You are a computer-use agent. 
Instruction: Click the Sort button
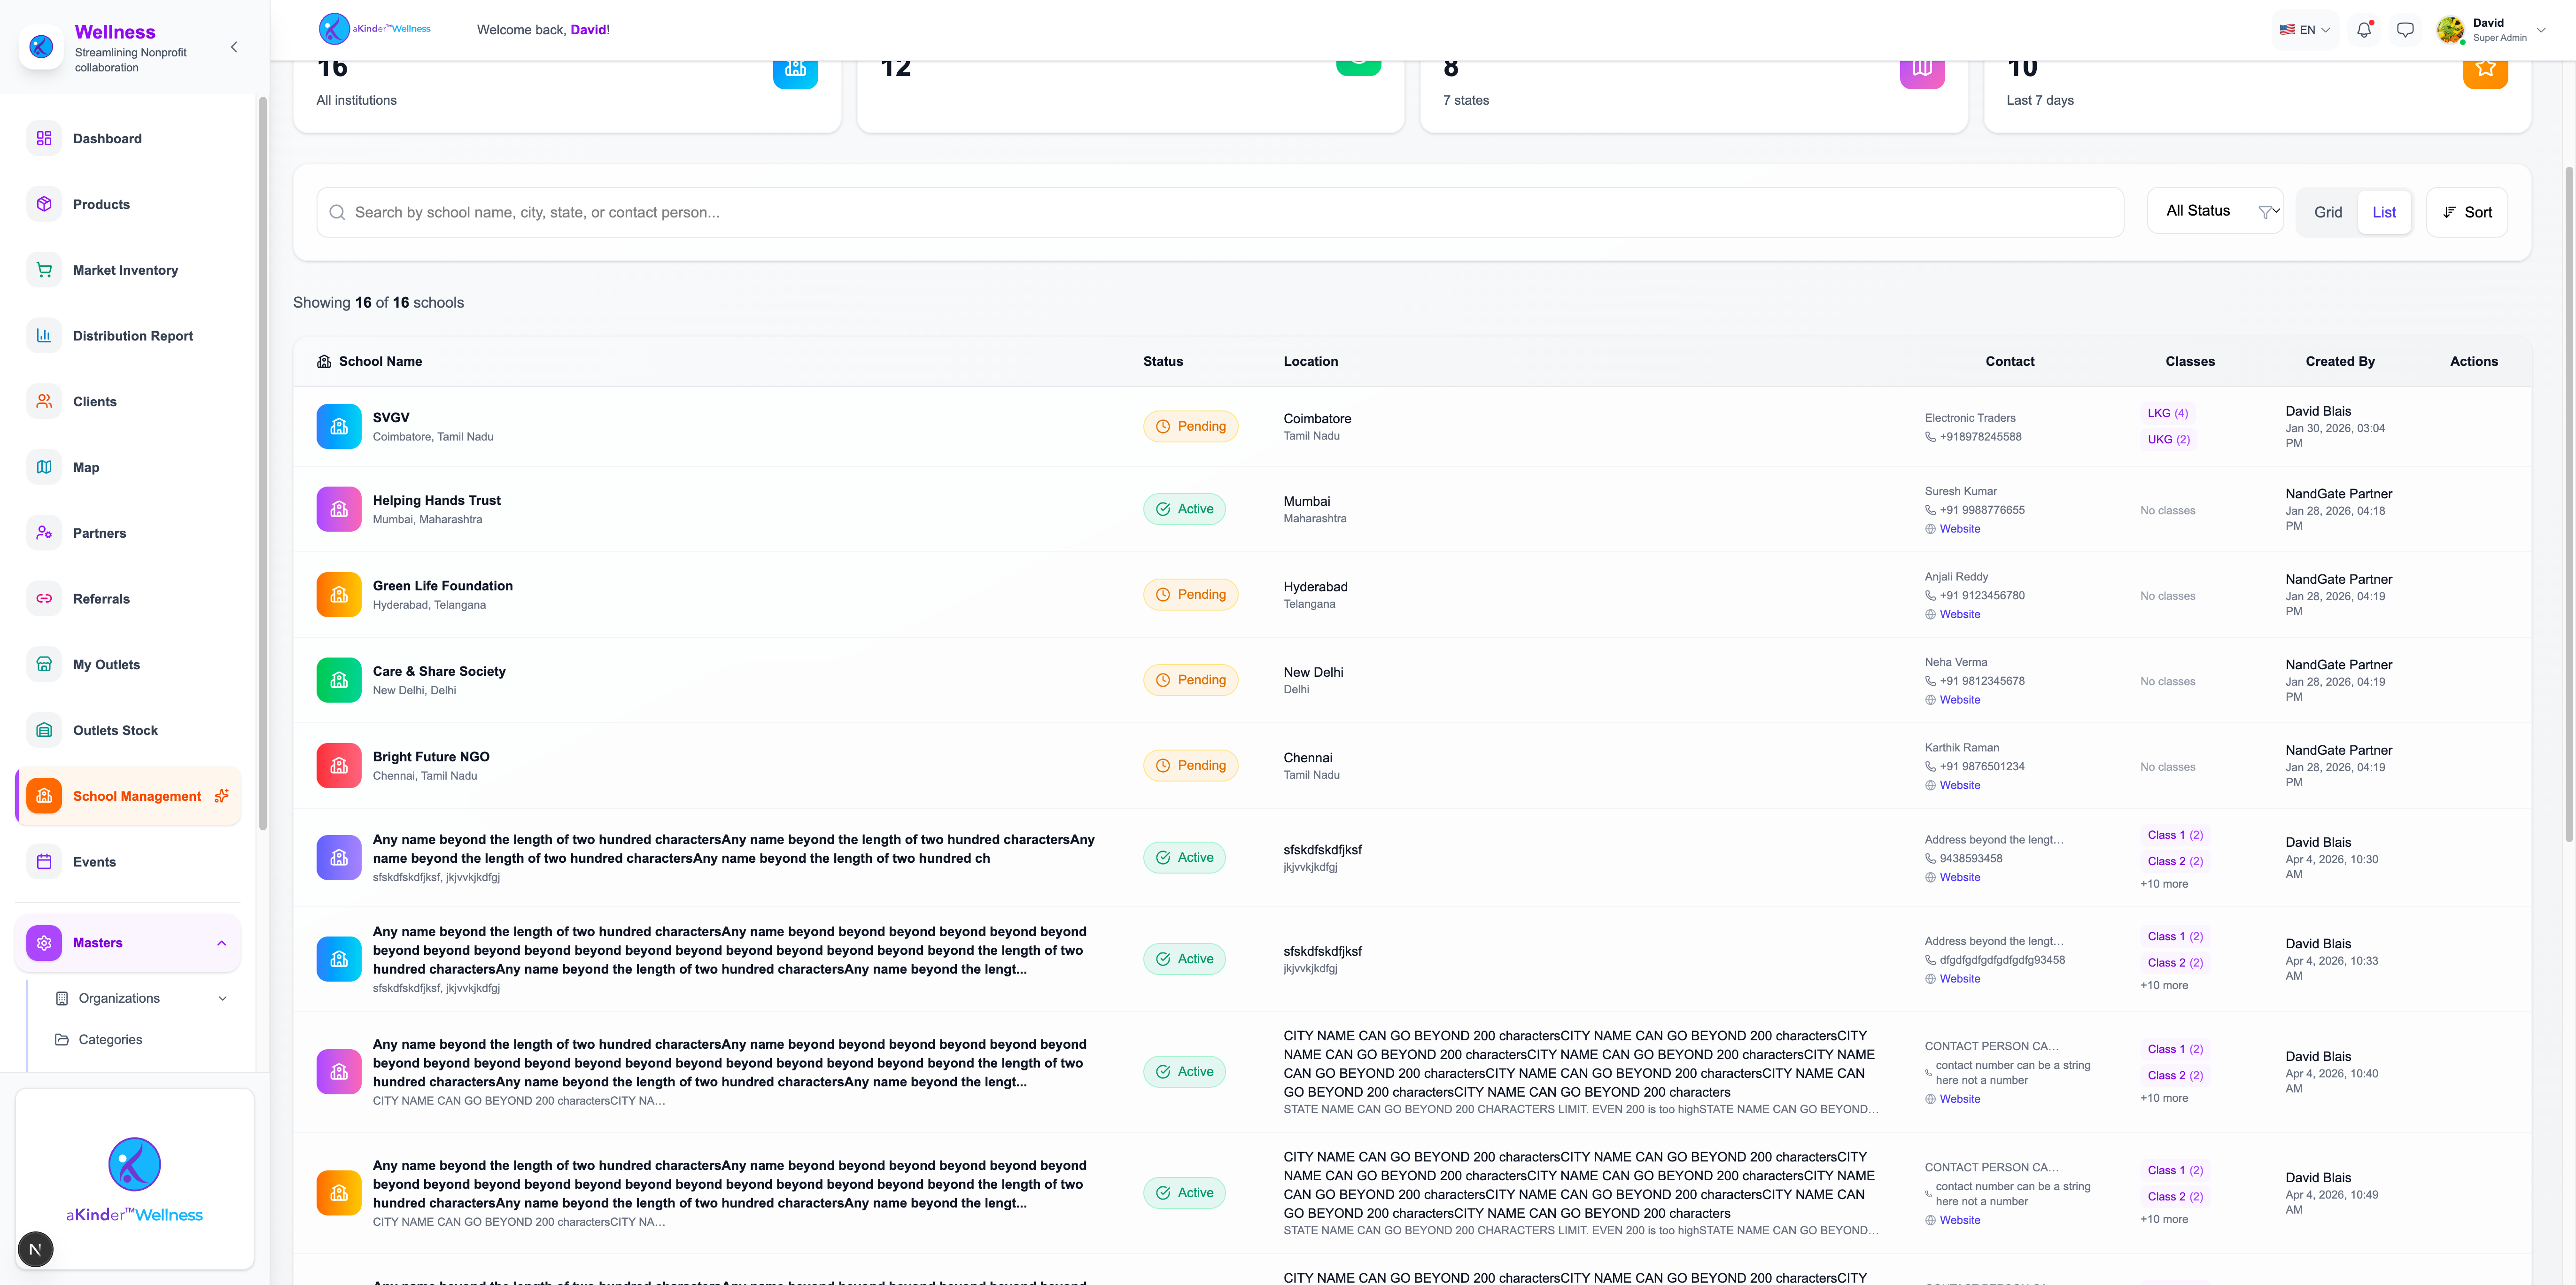pos(2467,212)
